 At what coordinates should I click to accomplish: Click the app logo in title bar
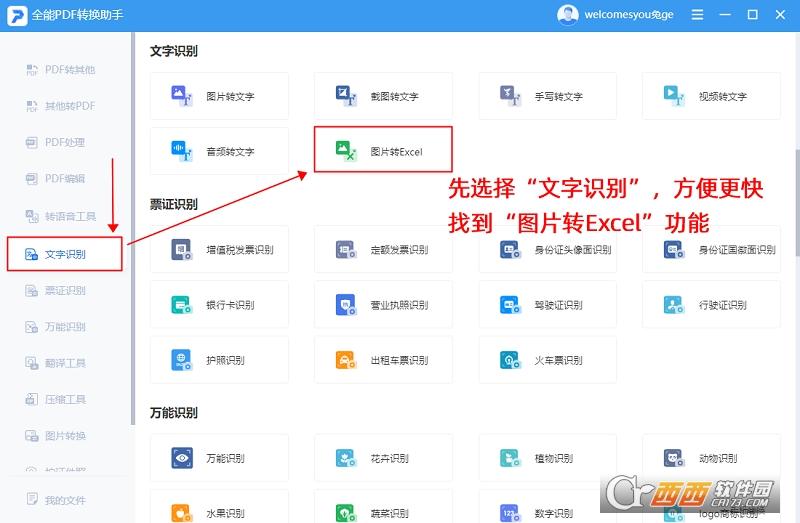[x=17, y=15]
